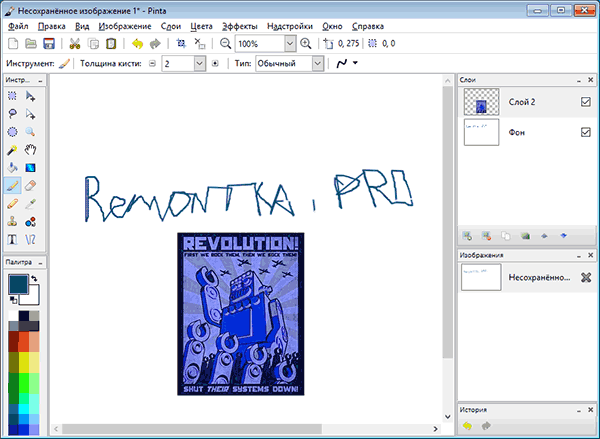Screen dimensions: 600x439
Task: Click the swap colors arrow icon
Action: [x=34, y=279]
